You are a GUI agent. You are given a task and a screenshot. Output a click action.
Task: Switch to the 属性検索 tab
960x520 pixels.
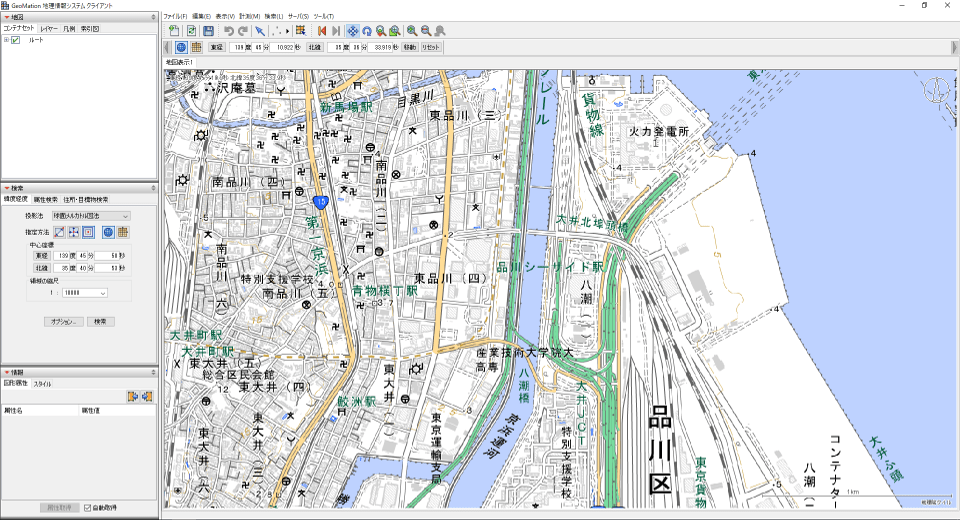tap(45, 199)
